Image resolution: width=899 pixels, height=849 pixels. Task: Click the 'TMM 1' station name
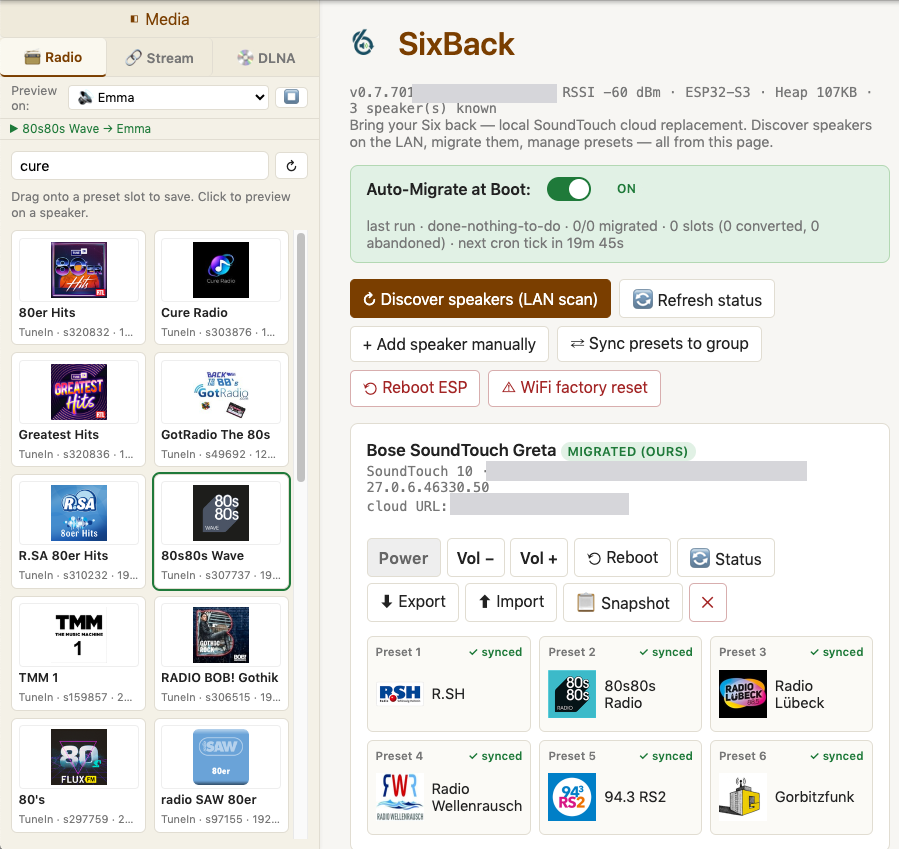38,678
